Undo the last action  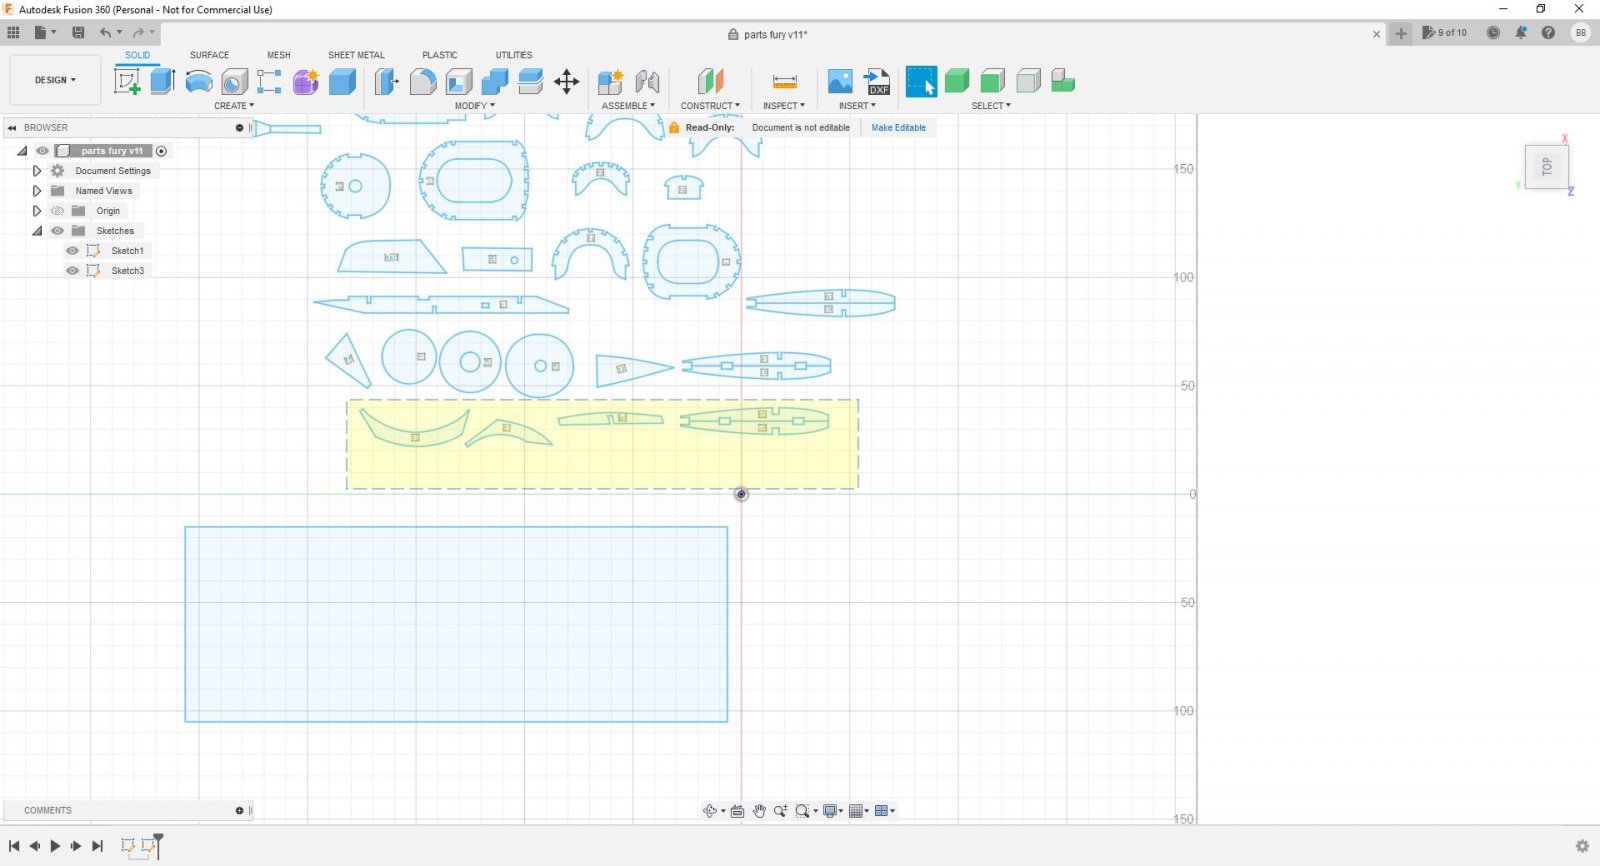(x=105, y=33)
